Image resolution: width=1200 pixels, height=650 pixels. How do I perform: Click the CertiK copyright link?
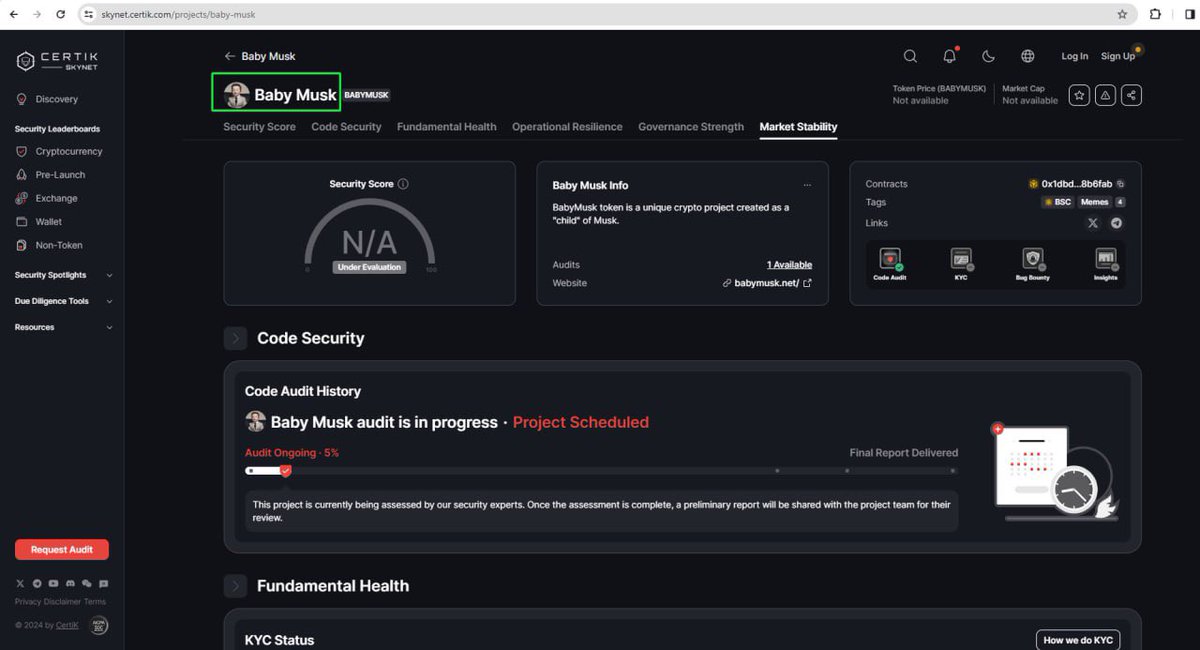pyautogui.click(x=67, y=625)
